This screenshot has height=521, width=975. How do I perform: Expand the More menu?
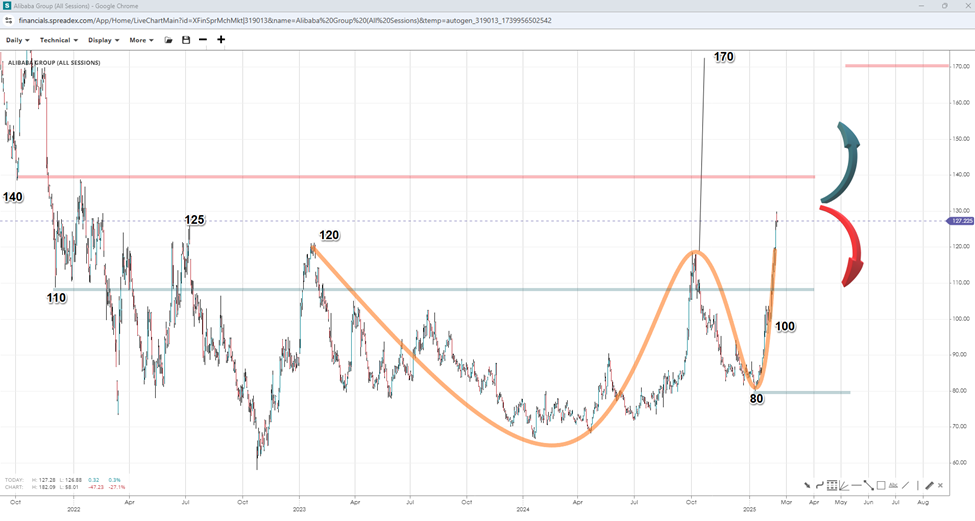[x=141, y=40]
